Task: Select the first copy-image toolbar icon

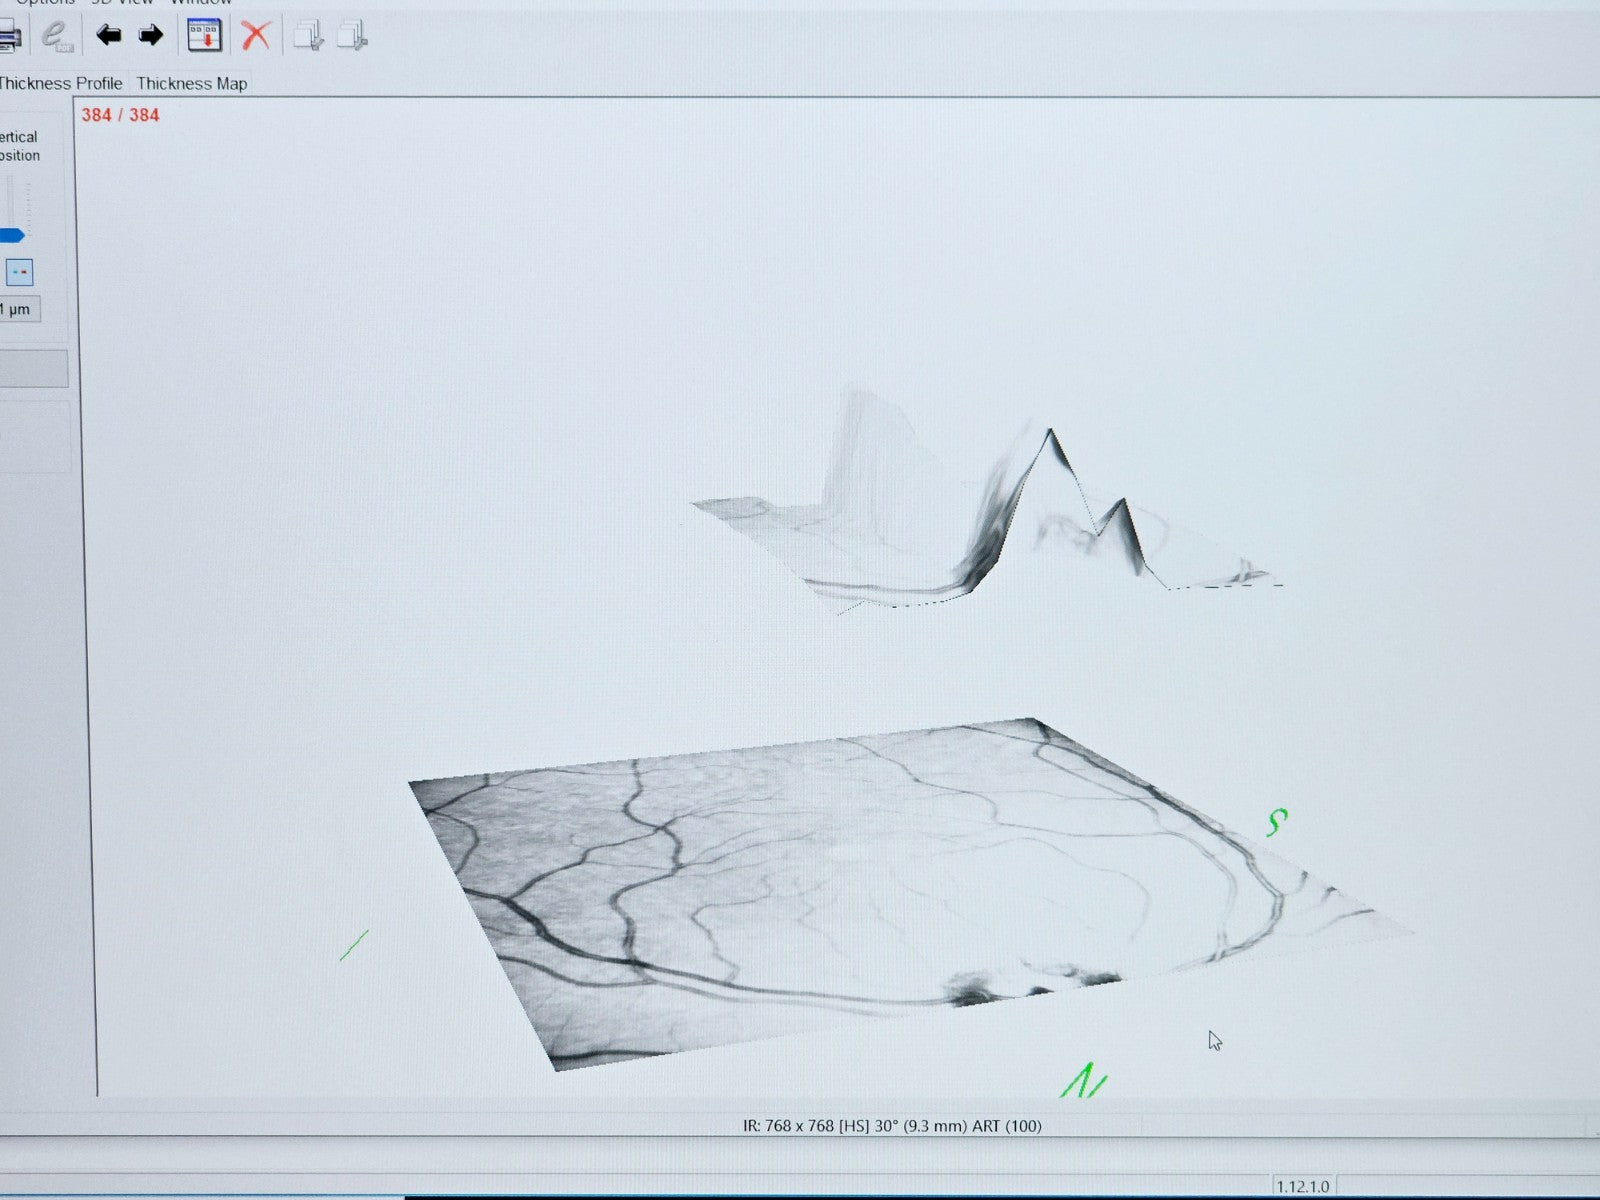Action: pyautogui.click(x=310, y=37)
